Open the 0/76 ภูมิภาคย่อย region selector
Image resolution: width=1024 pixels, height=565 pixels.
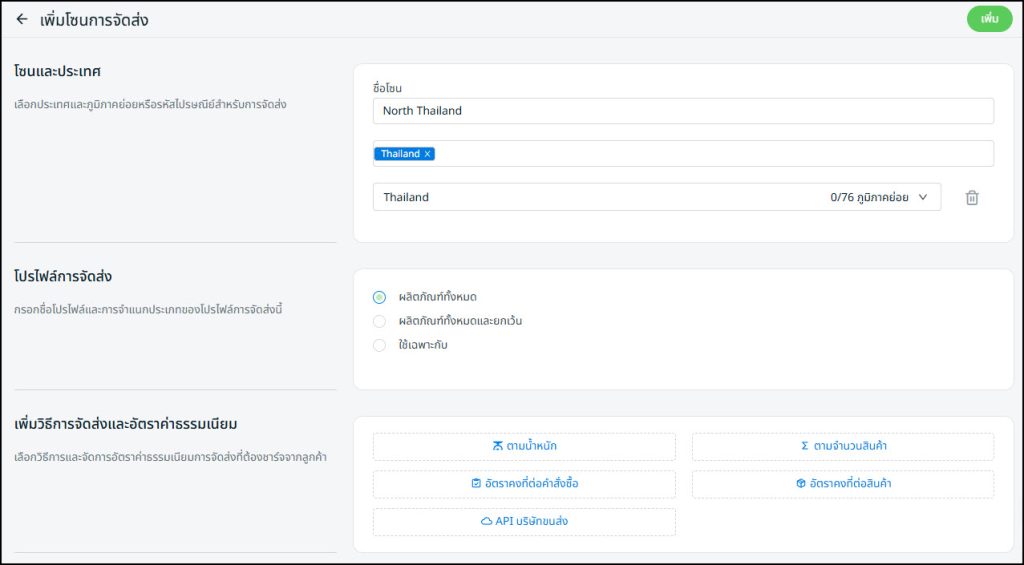(x=868, y=198)
